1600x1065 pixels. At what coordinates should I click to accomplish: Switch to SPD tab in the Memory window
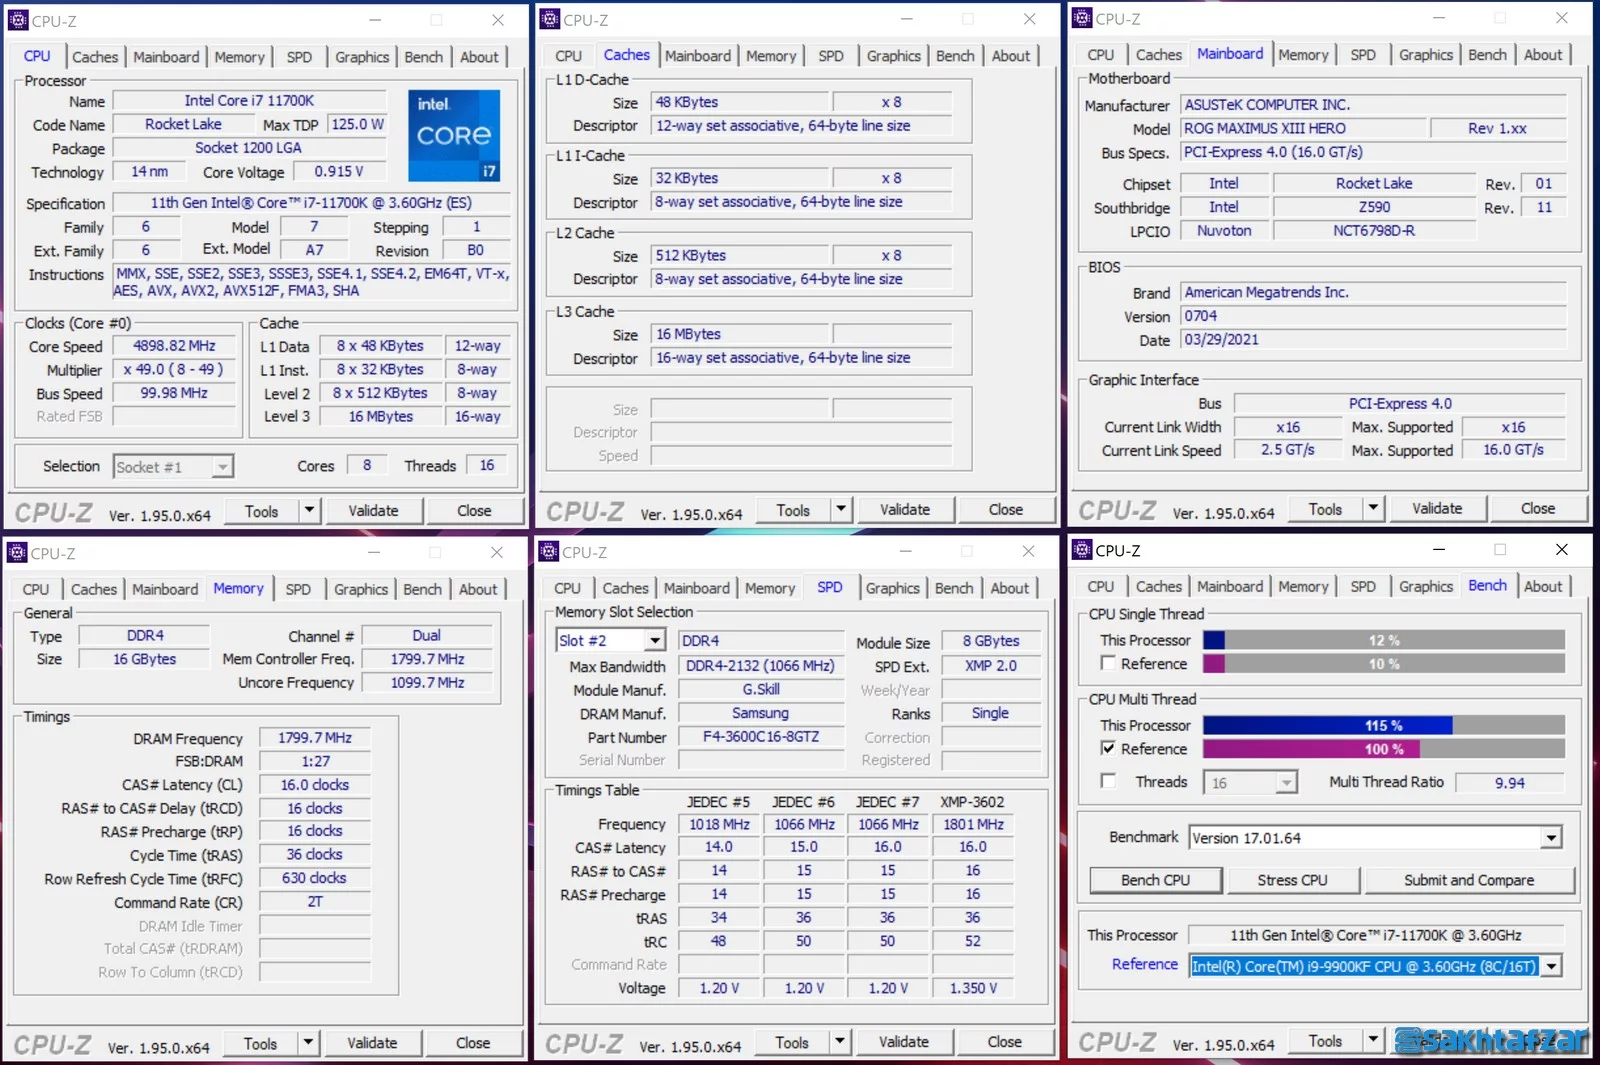point(298,589)
